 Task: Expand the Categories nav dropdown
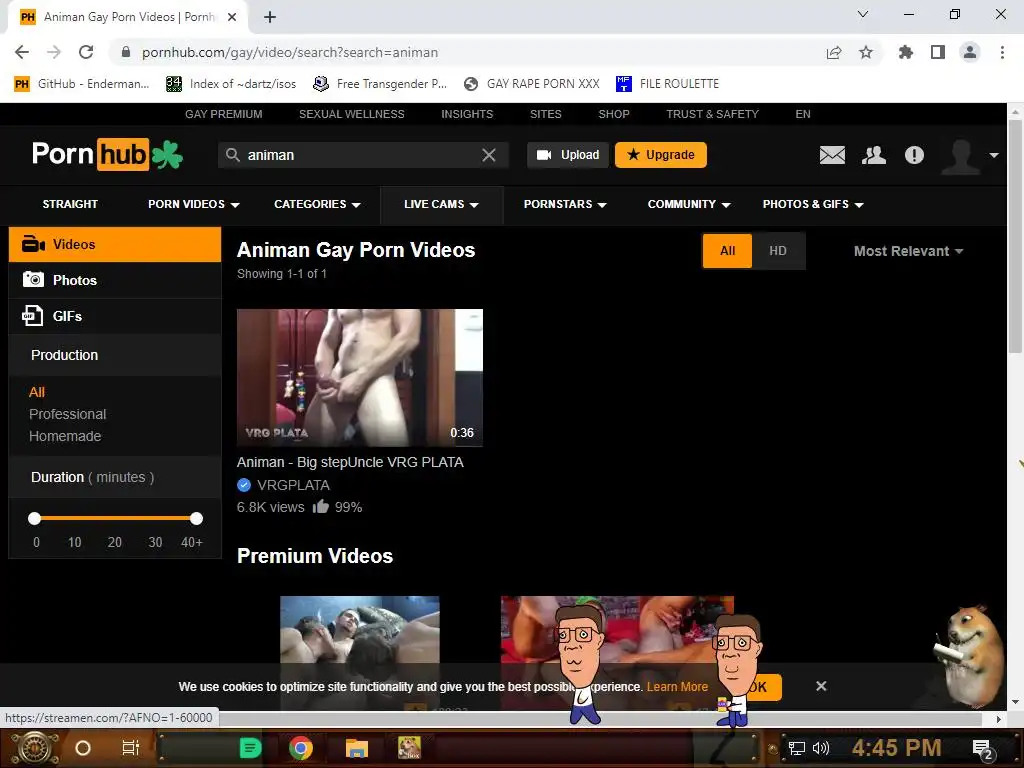pyautogui.click(x=317, y=204)
